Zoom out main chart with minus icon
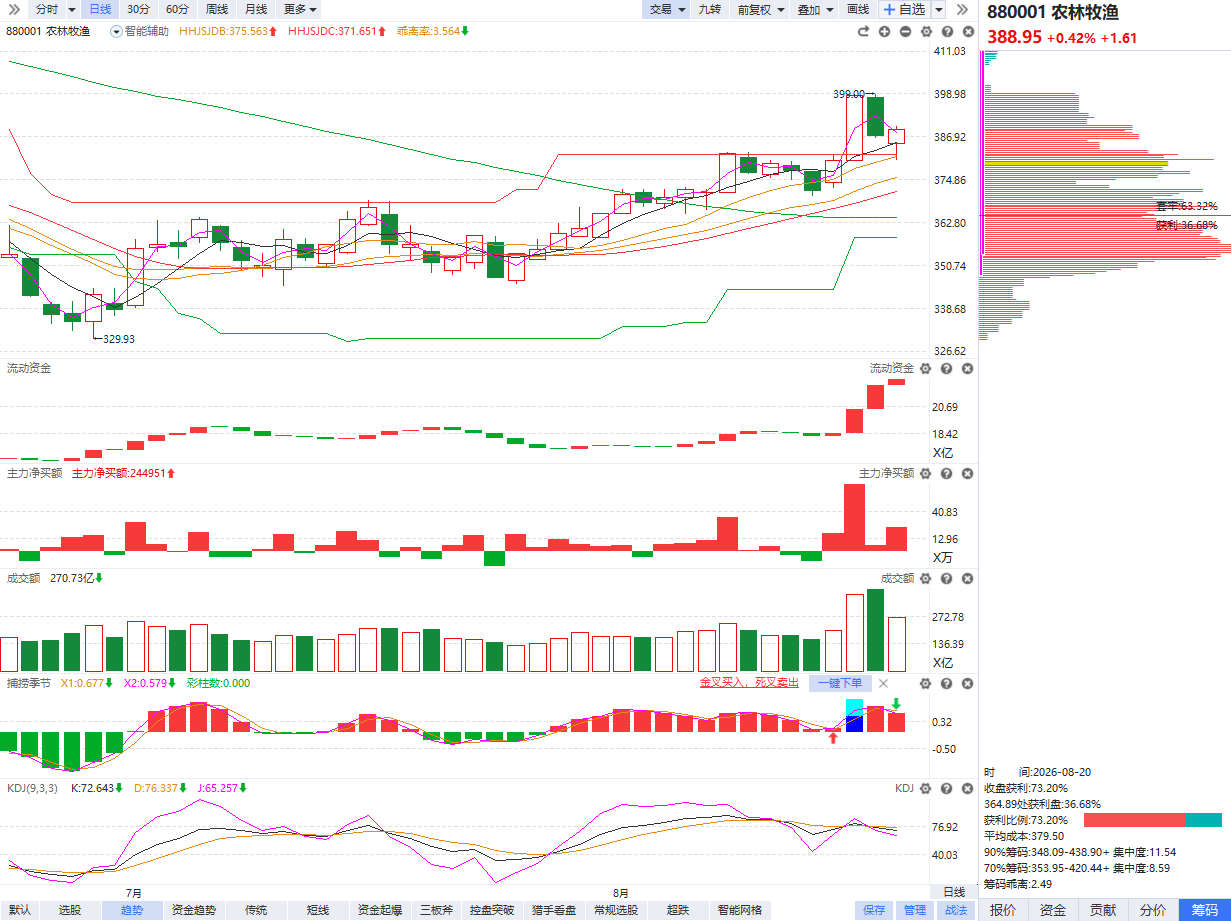The image size is (1231, 921). click(905, 31)
